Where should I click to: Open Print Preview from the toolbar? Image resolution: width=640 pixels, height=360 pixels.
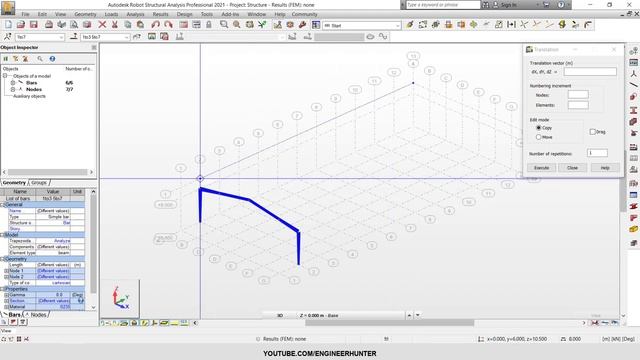(74, 25)
